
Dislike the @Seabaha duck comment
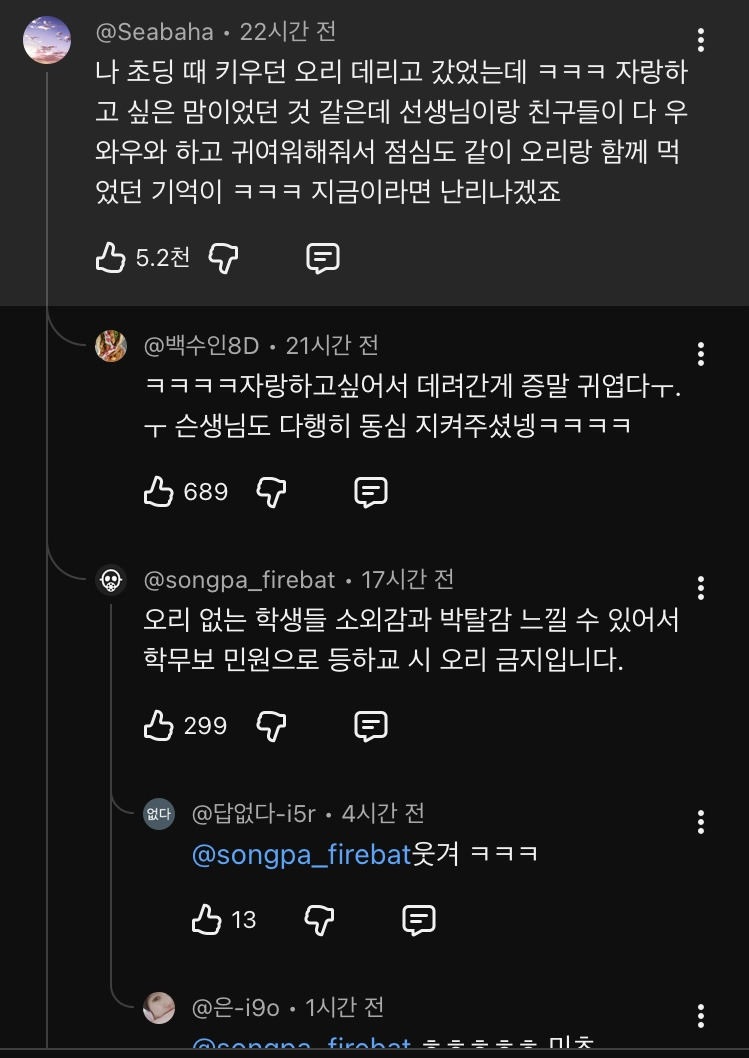pyautogui.click(x=223, y=258)
